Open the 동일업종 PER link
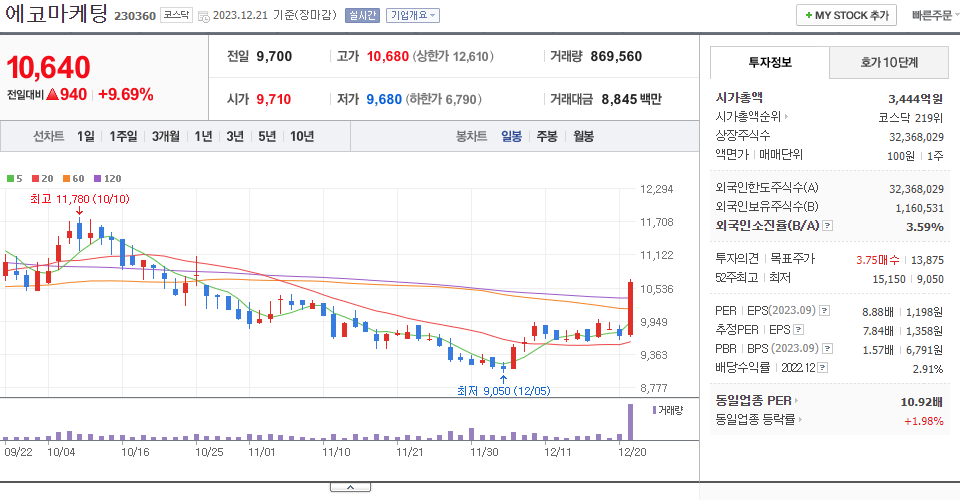This screenshot has height=500, width=960. 756,401
